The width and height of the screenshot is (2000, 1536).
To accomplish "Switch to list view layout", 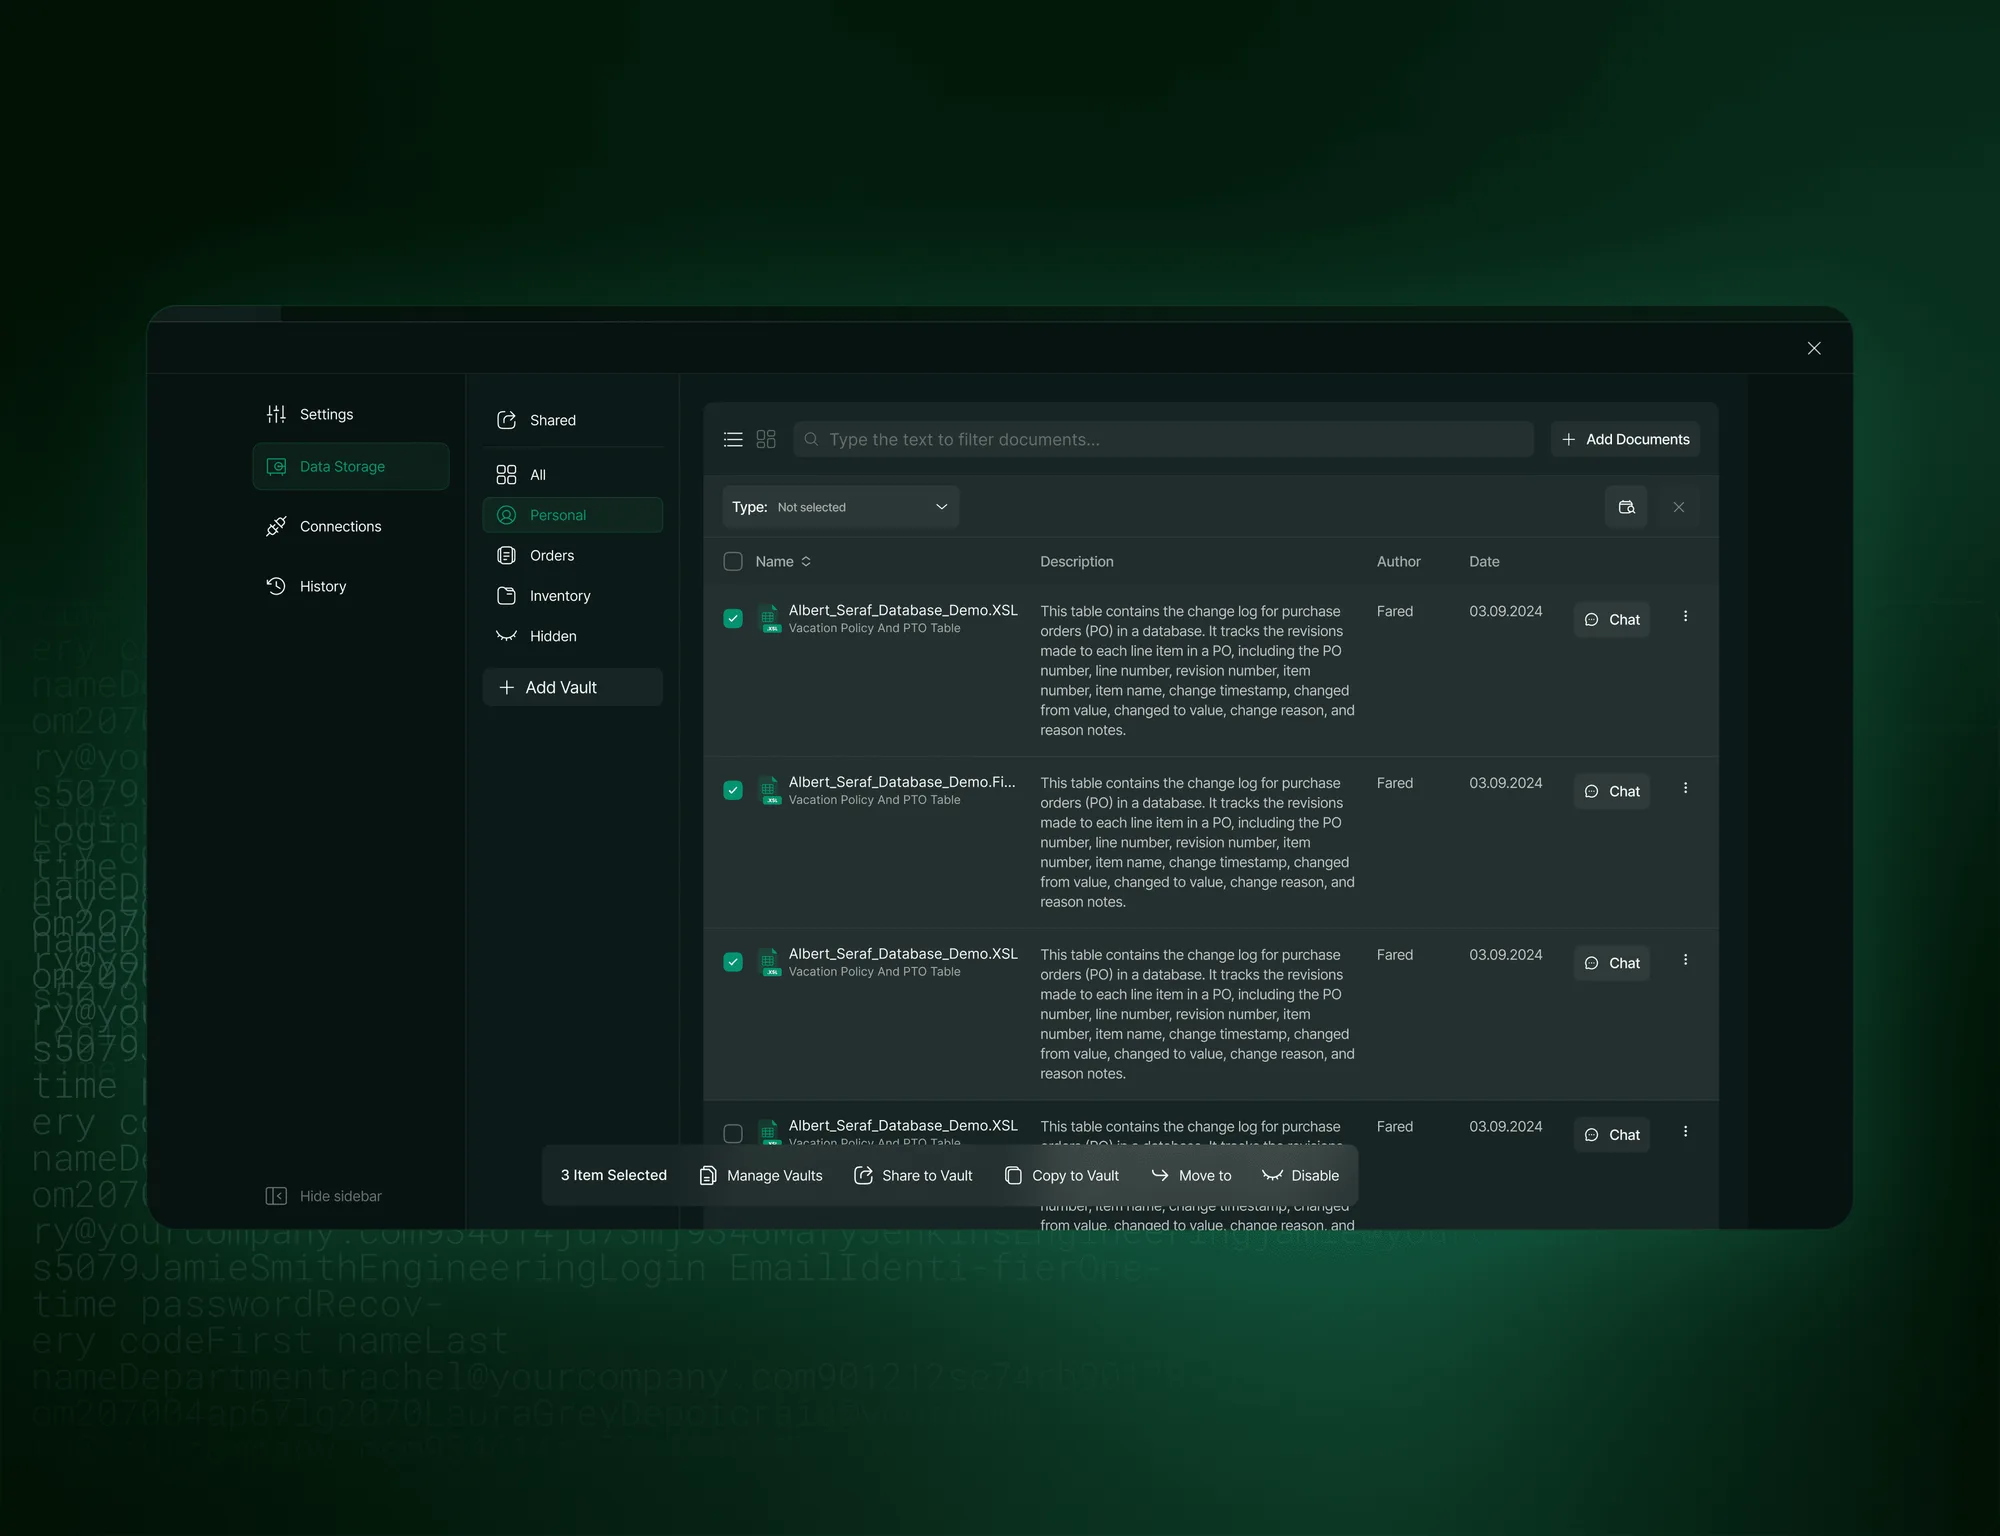I will click(x=733, y=439).
